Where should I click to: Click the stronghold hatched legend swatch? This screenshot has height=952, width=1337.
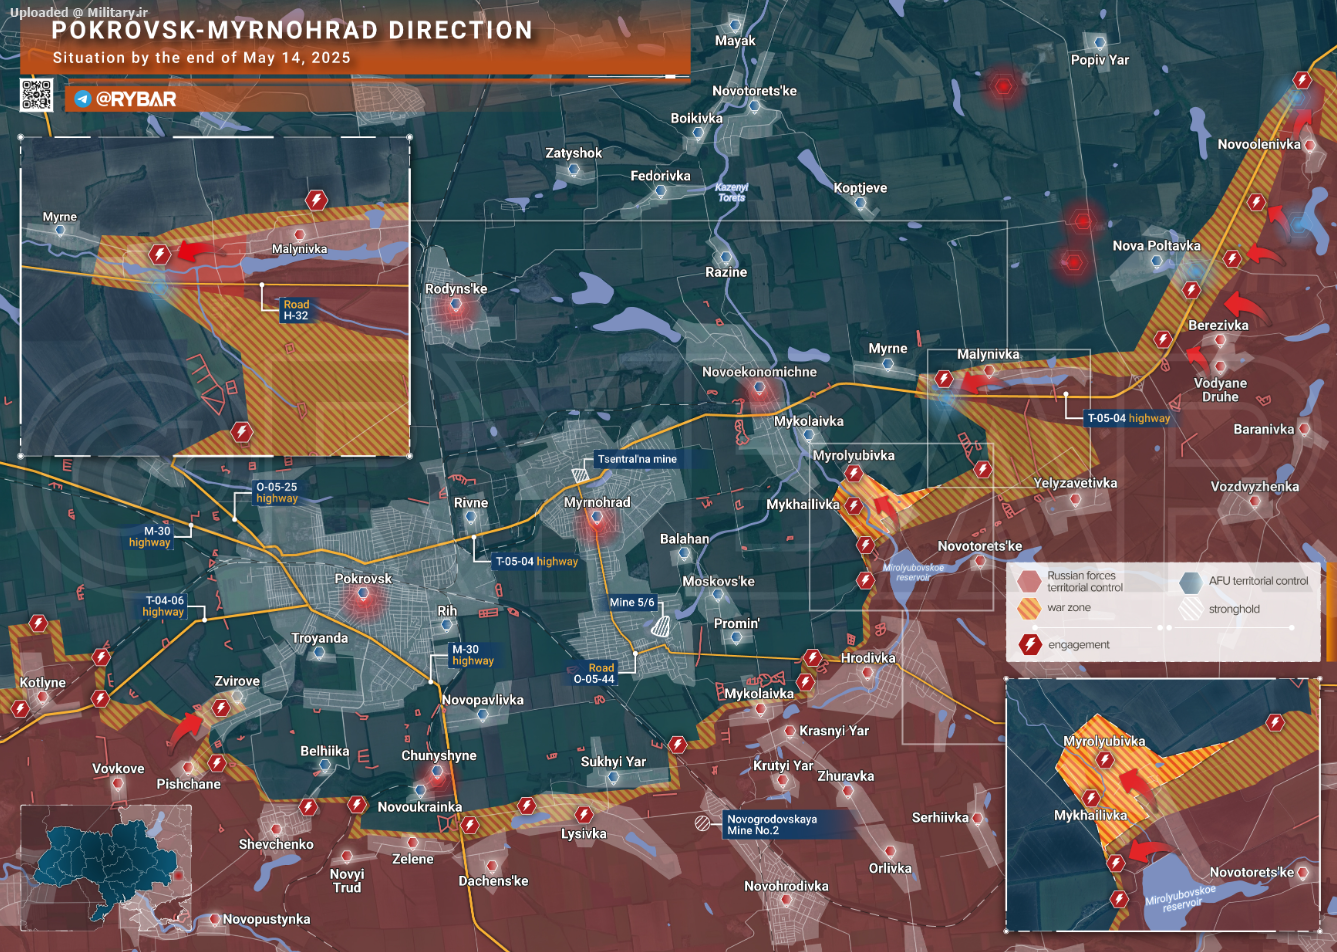click(1190, 608)
